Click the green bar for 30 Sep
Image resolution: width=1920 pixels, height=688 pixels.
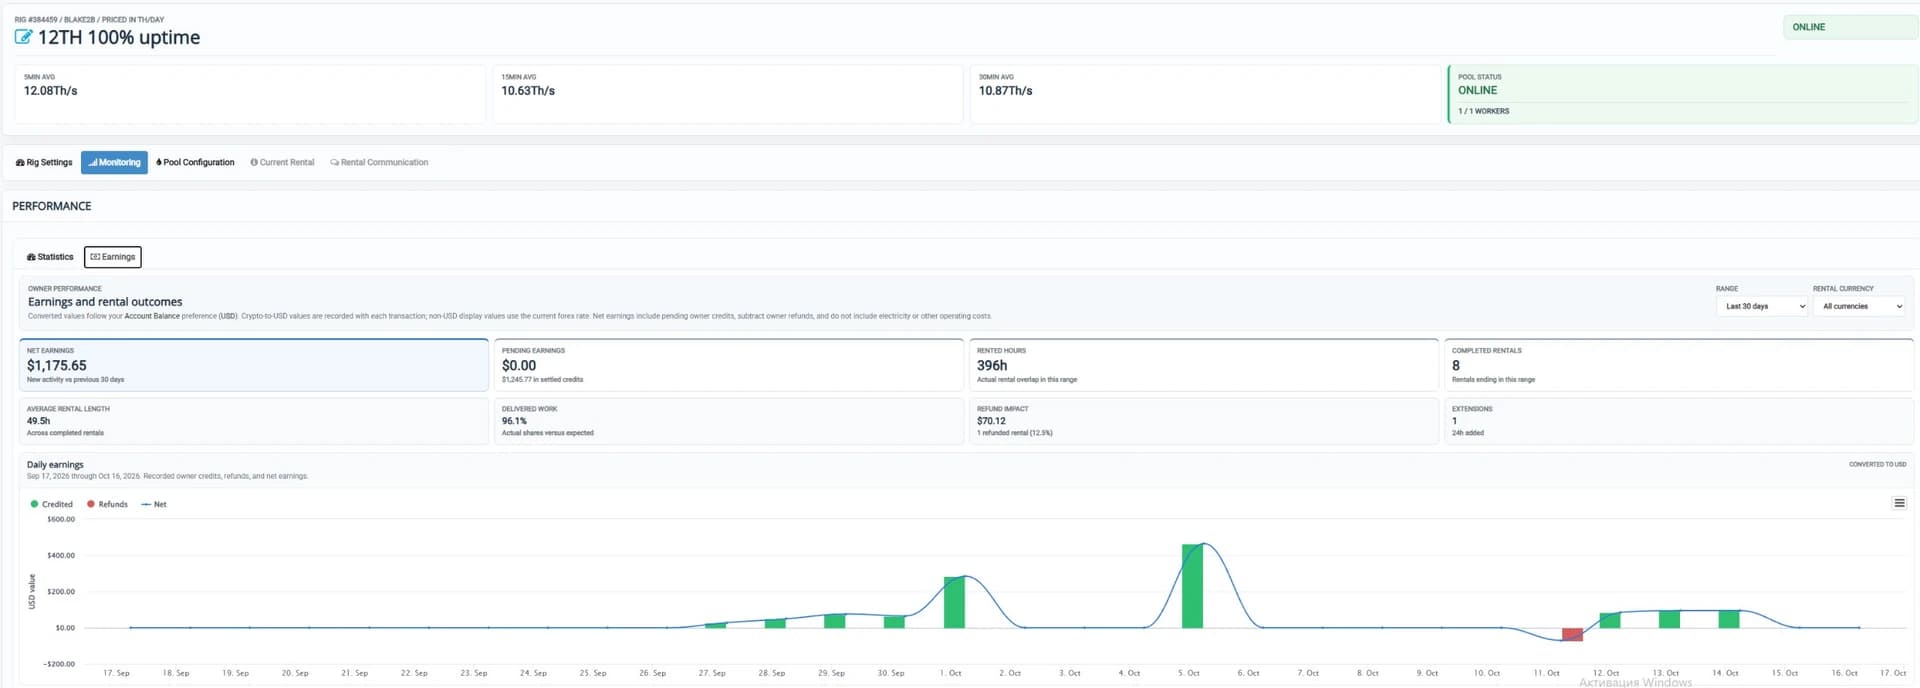tap(894, 622)
